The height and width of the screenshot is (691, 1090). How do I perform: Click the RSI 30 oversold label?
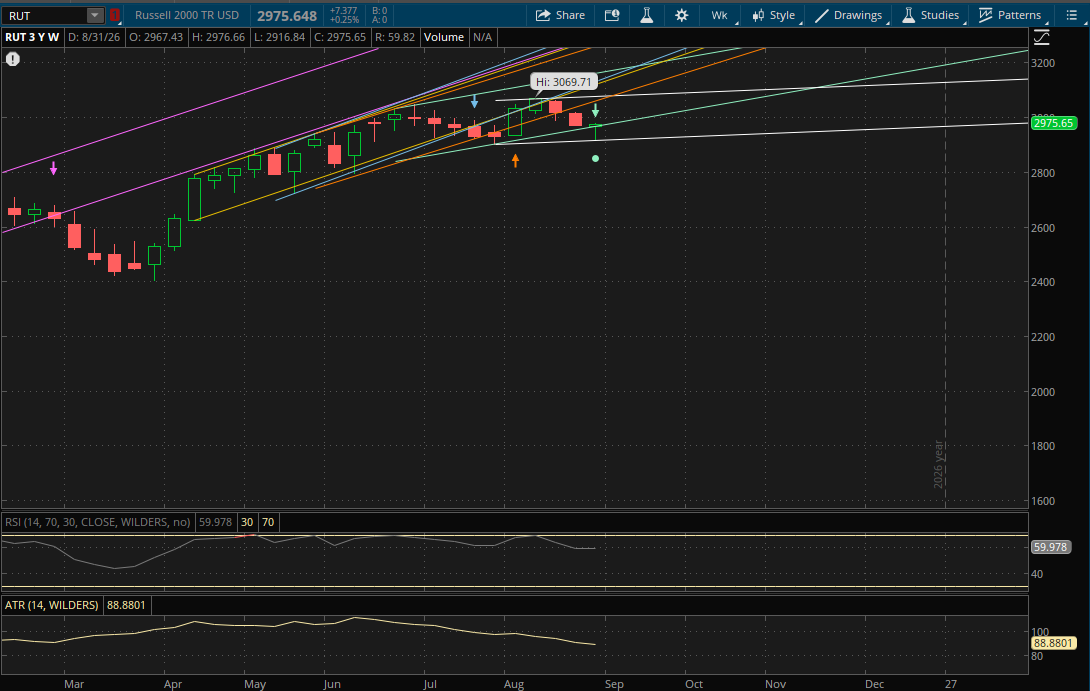click(x=247, y=522)
